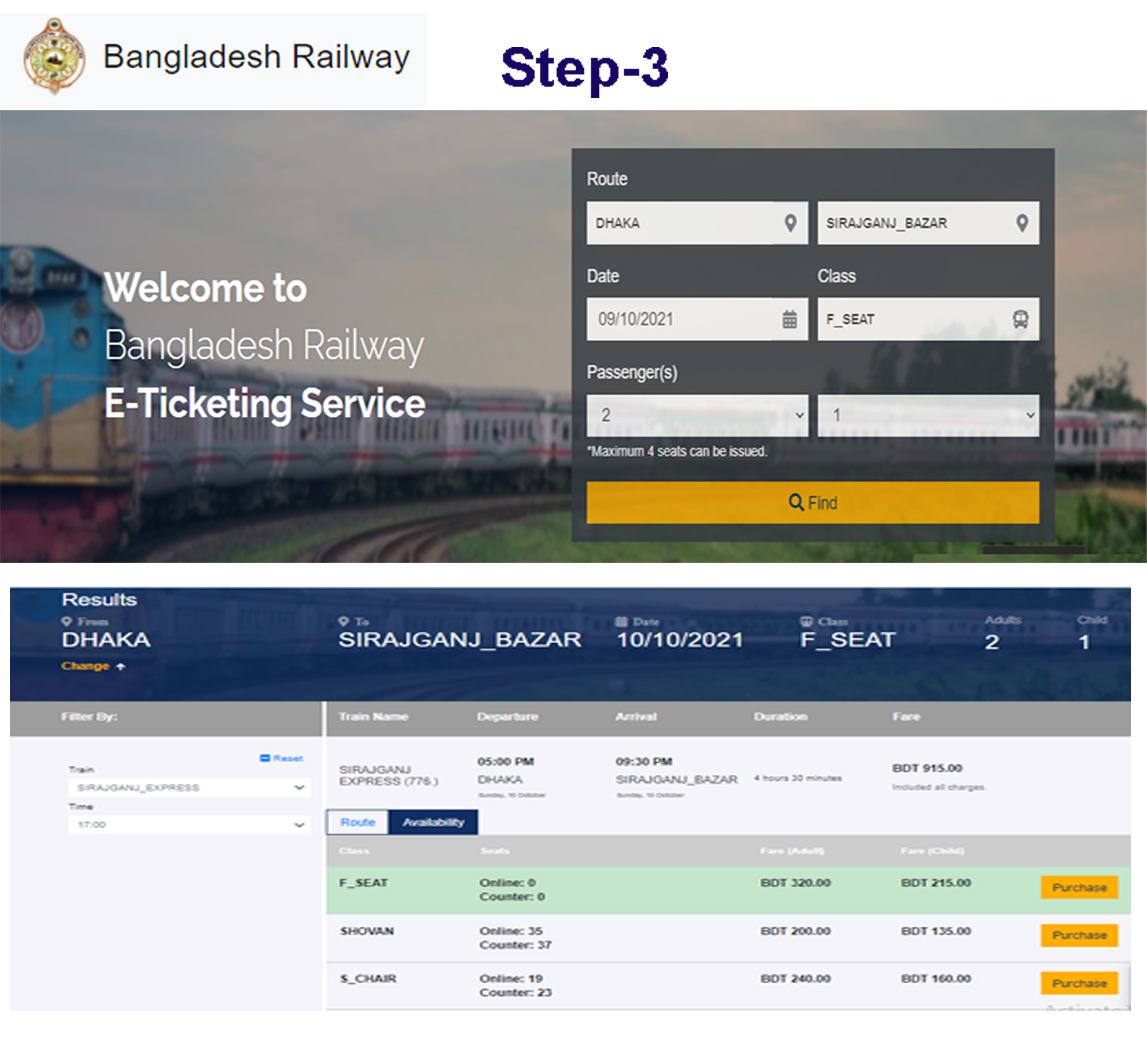
Task: Click the location pin in SIRAJGANJ_BAZAR field
Action: pos(1022,223)
